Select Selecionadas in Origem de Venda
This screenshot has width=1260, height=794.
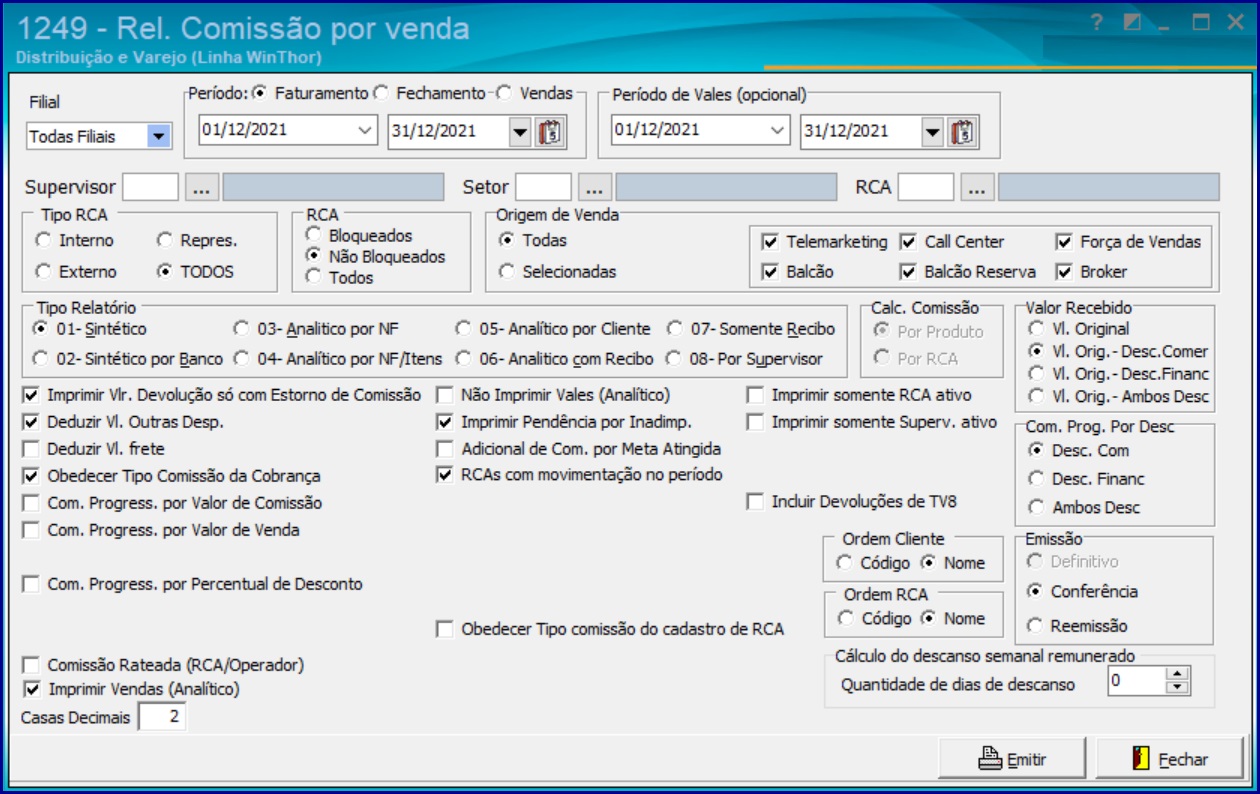coord(558,272)
